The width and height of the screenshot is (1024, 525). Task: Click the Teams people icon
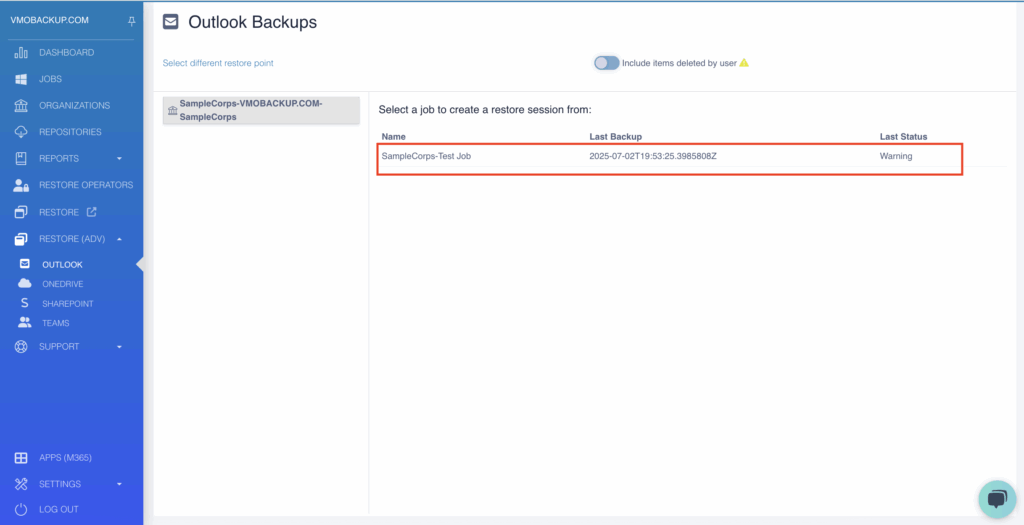[x=24, y=323]
